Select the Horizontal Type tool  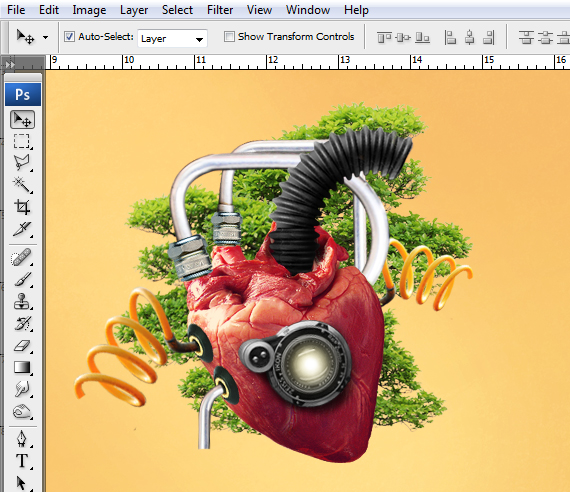(x=22, y=461)
